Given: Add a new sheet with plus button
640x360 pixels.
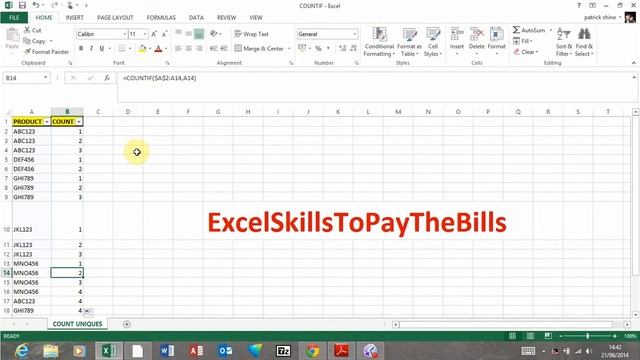Looking at the screenshot, I should point(127,324).
